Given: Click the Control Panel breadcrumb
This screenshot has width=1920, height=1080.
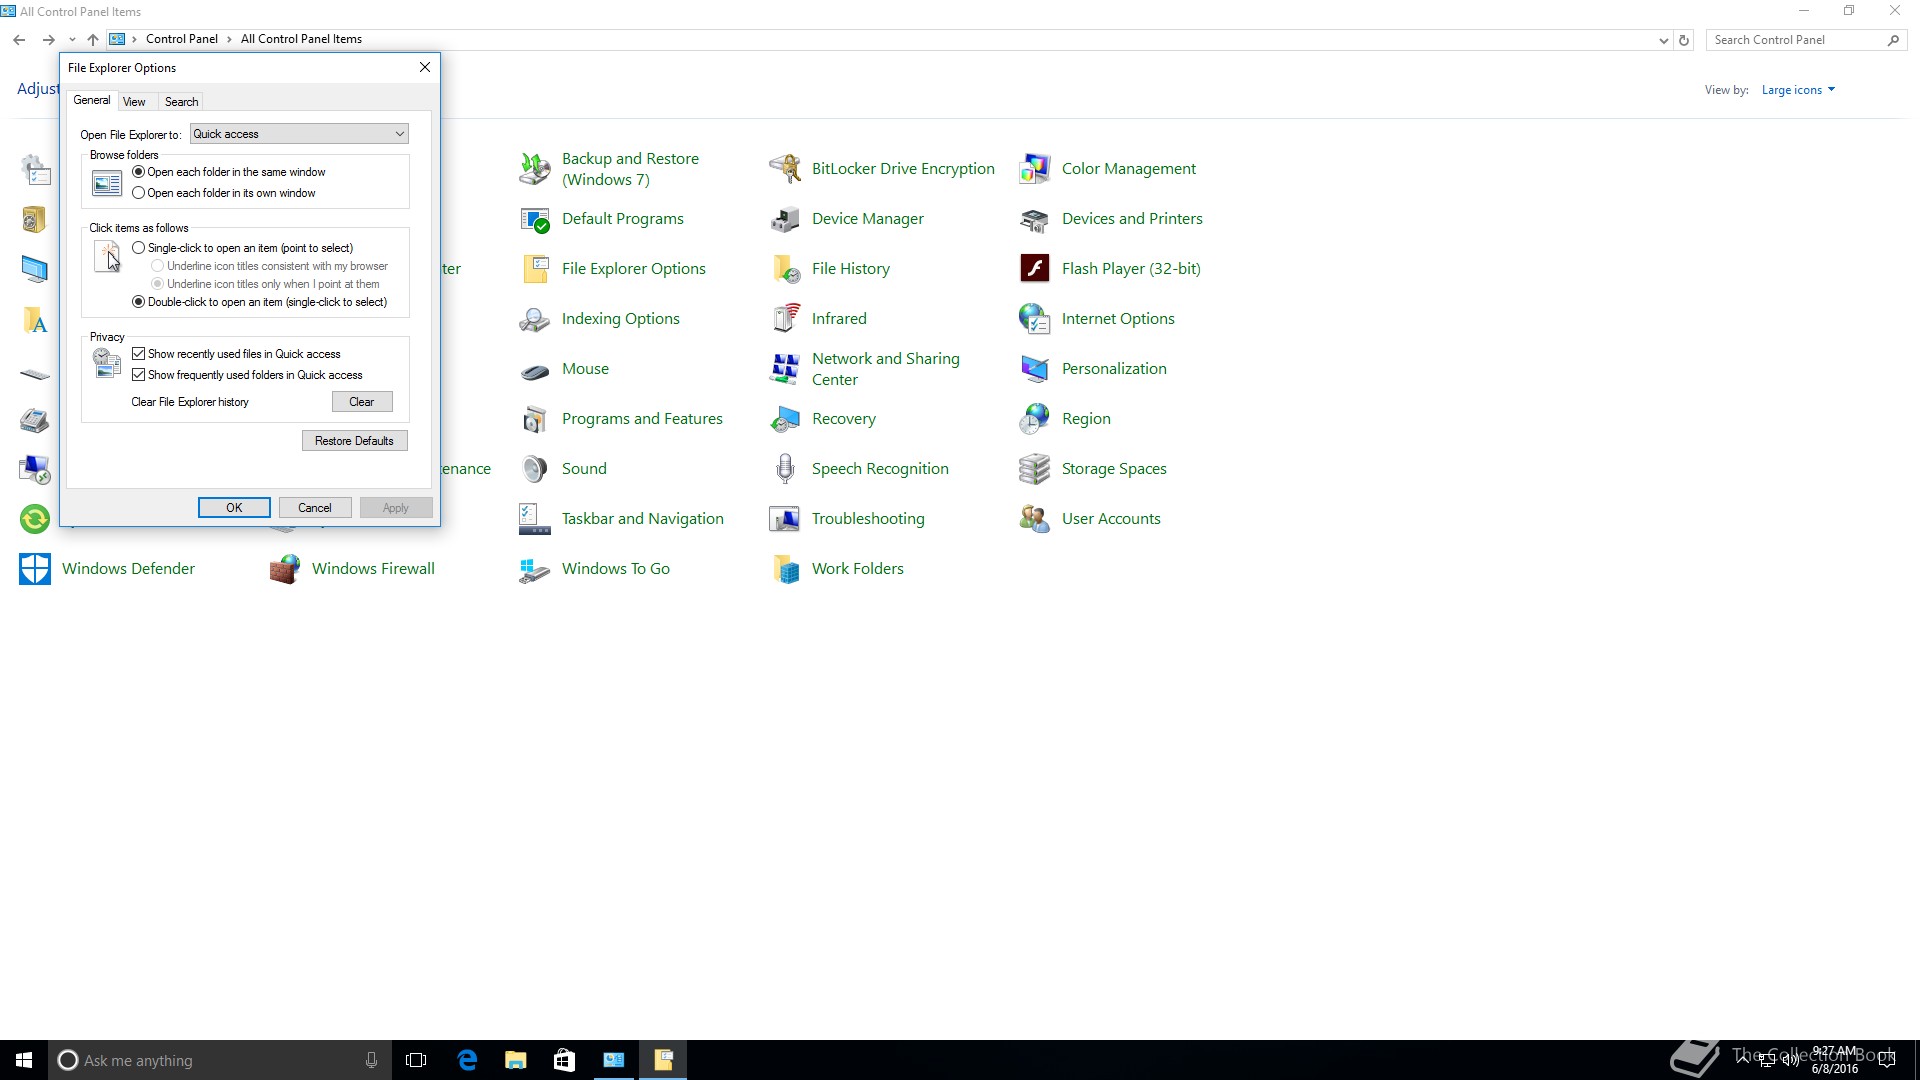Looking at the screenshot, I should click(x=181, y=40).
